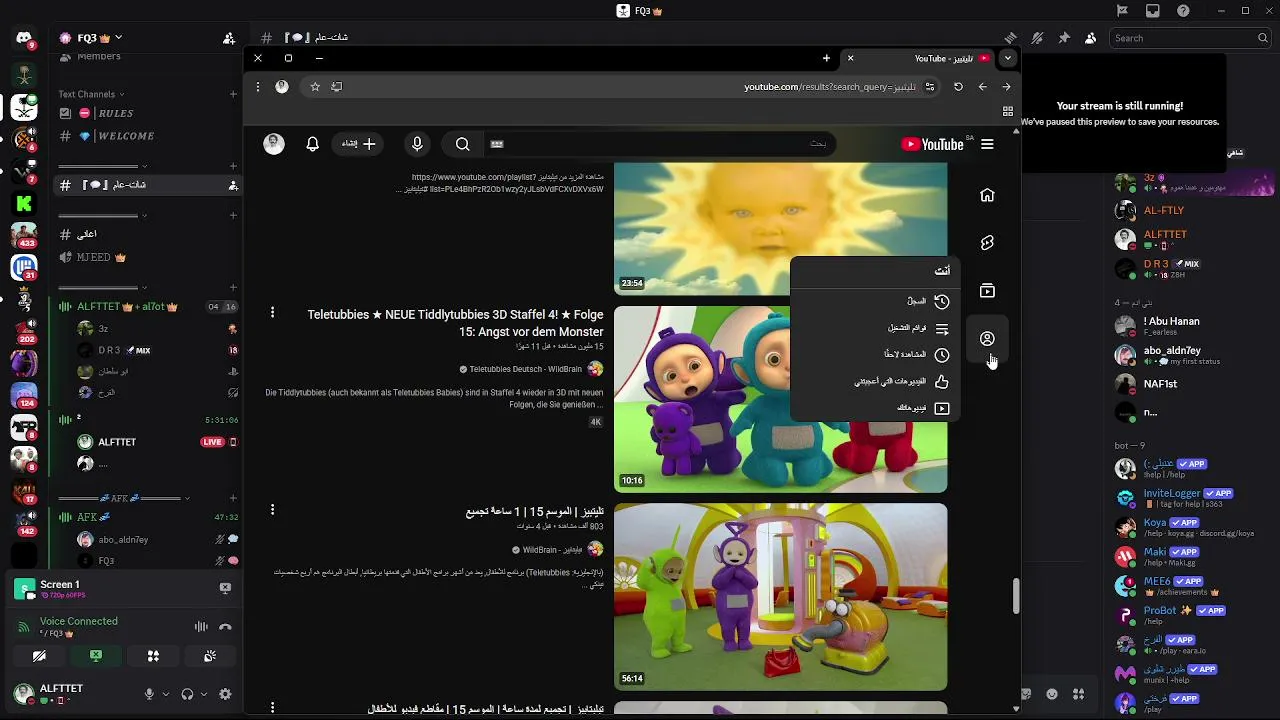Open Teletubbies Deutsch - WildBrain channel link
Image resolution: width=1280 pixels, height=720 pixels.
(525, 369)
